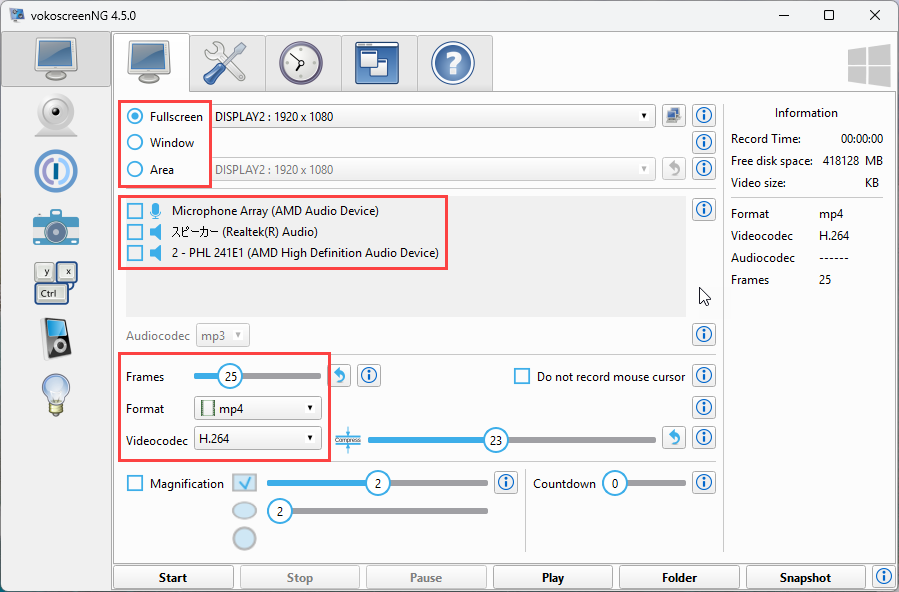Select the rectangle magnifier shape
Viewport: 899px width, 592px height.
[x=244, y=483]
